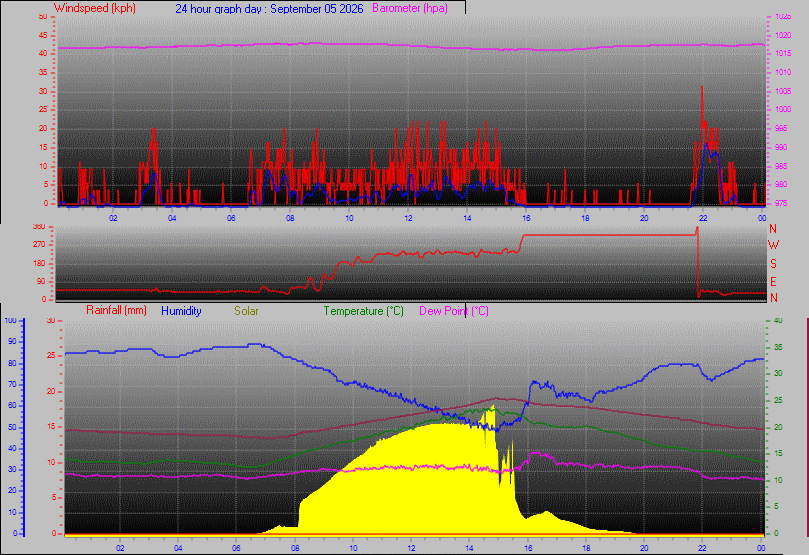The width and height of the screenshot is (809, 555).
Task: Click the 06 hour mark on windspeed axis
Action: click(x=231, y=218)
